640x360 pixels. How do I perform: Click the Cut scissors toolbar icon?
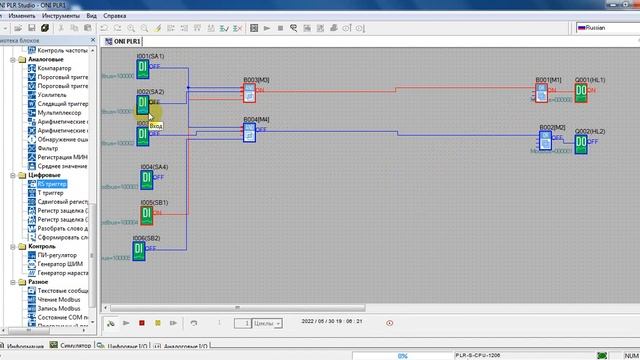(61, 28)
